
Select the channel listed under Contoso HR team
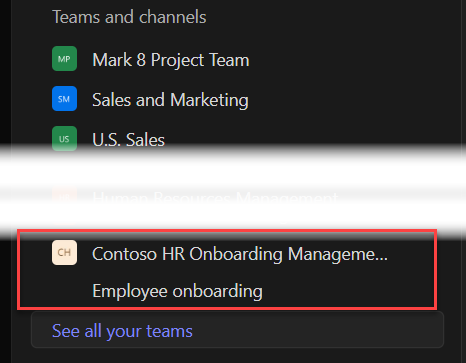pos(177,291)
